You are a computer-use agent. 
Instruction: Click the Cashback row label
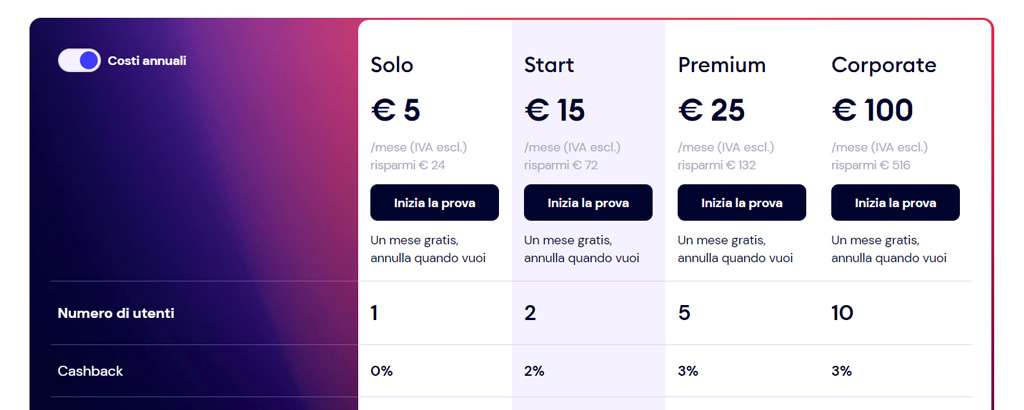(90, 371)
